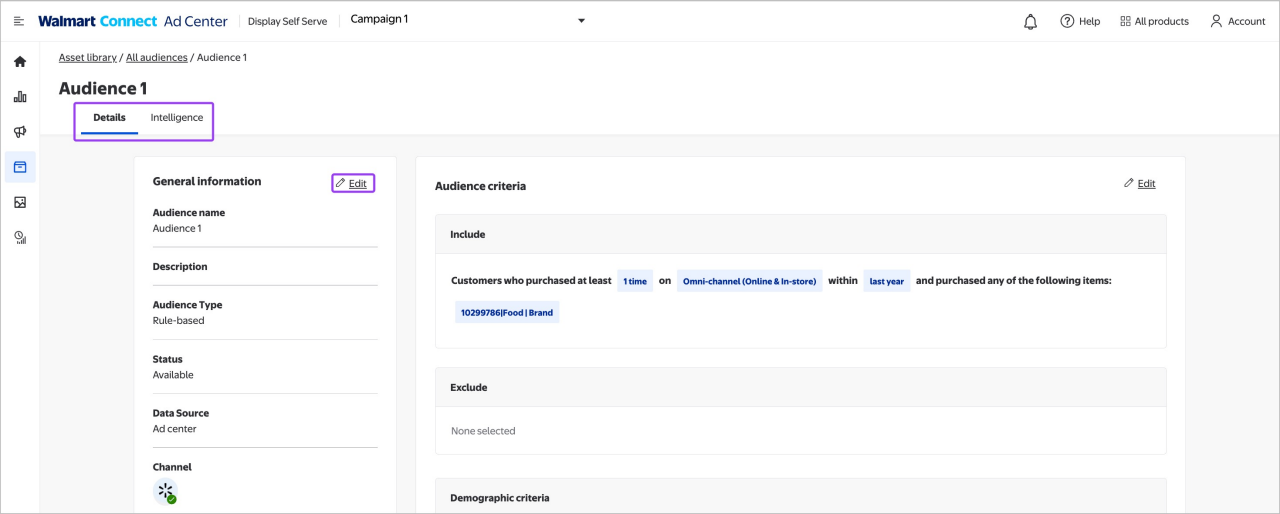The image size is (1280, 514).
Task: Open the hamburger navigation menu
Action: pos(18,21)
